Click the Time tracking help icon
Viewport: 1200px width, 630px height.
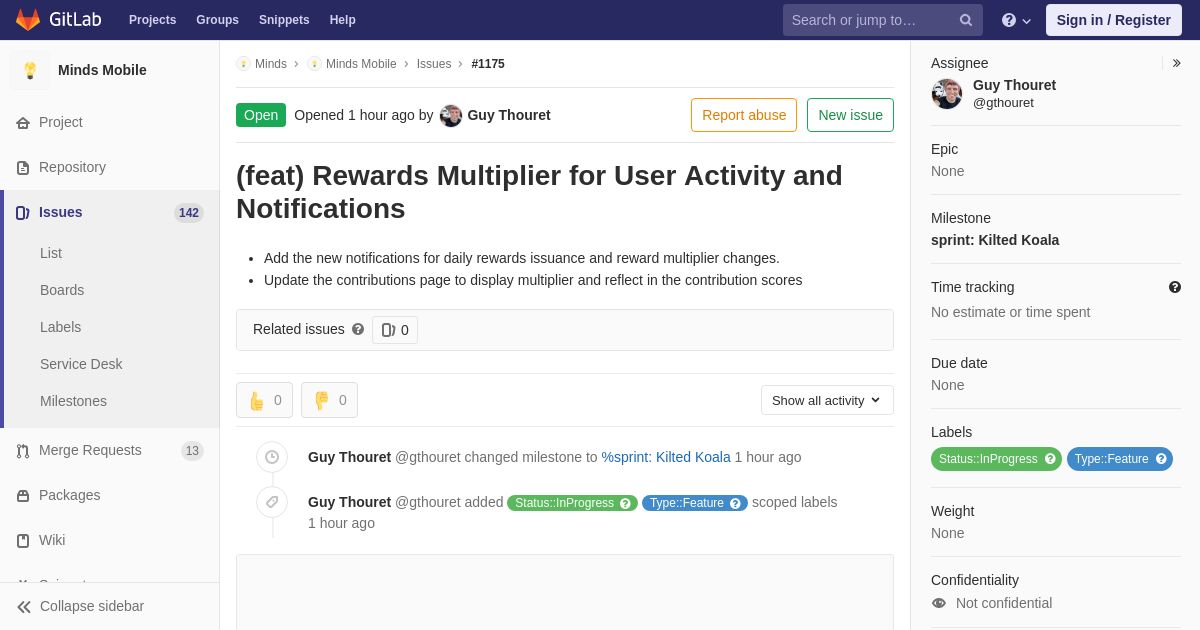[x=1175, y=287]
